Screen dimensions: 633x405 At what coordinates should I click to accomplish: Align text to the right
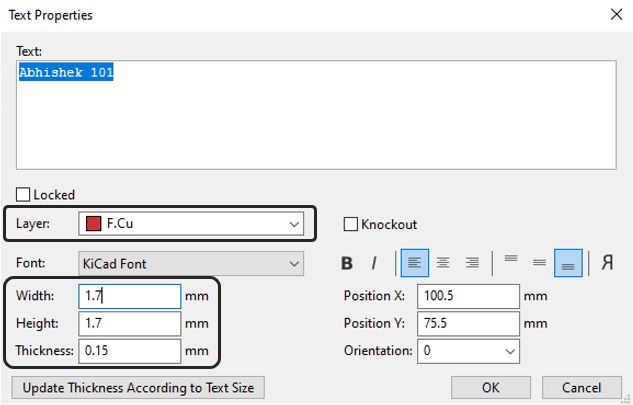(472, 263)
